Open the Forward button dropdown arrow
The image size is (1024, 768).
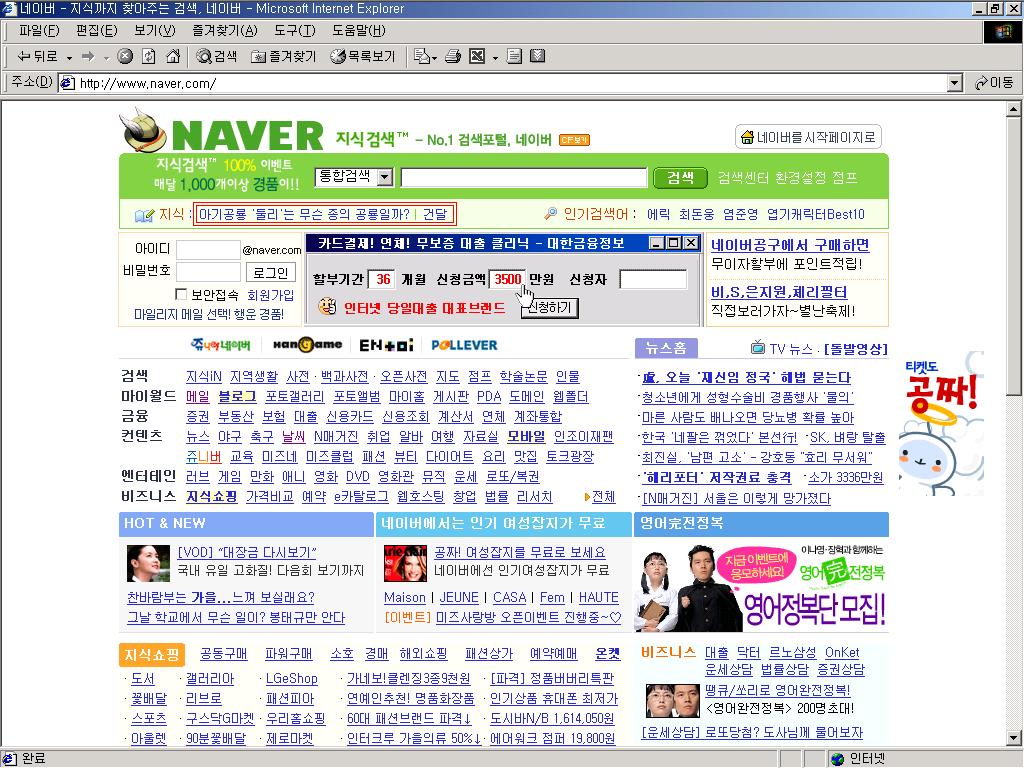click(x=106, y=57)
